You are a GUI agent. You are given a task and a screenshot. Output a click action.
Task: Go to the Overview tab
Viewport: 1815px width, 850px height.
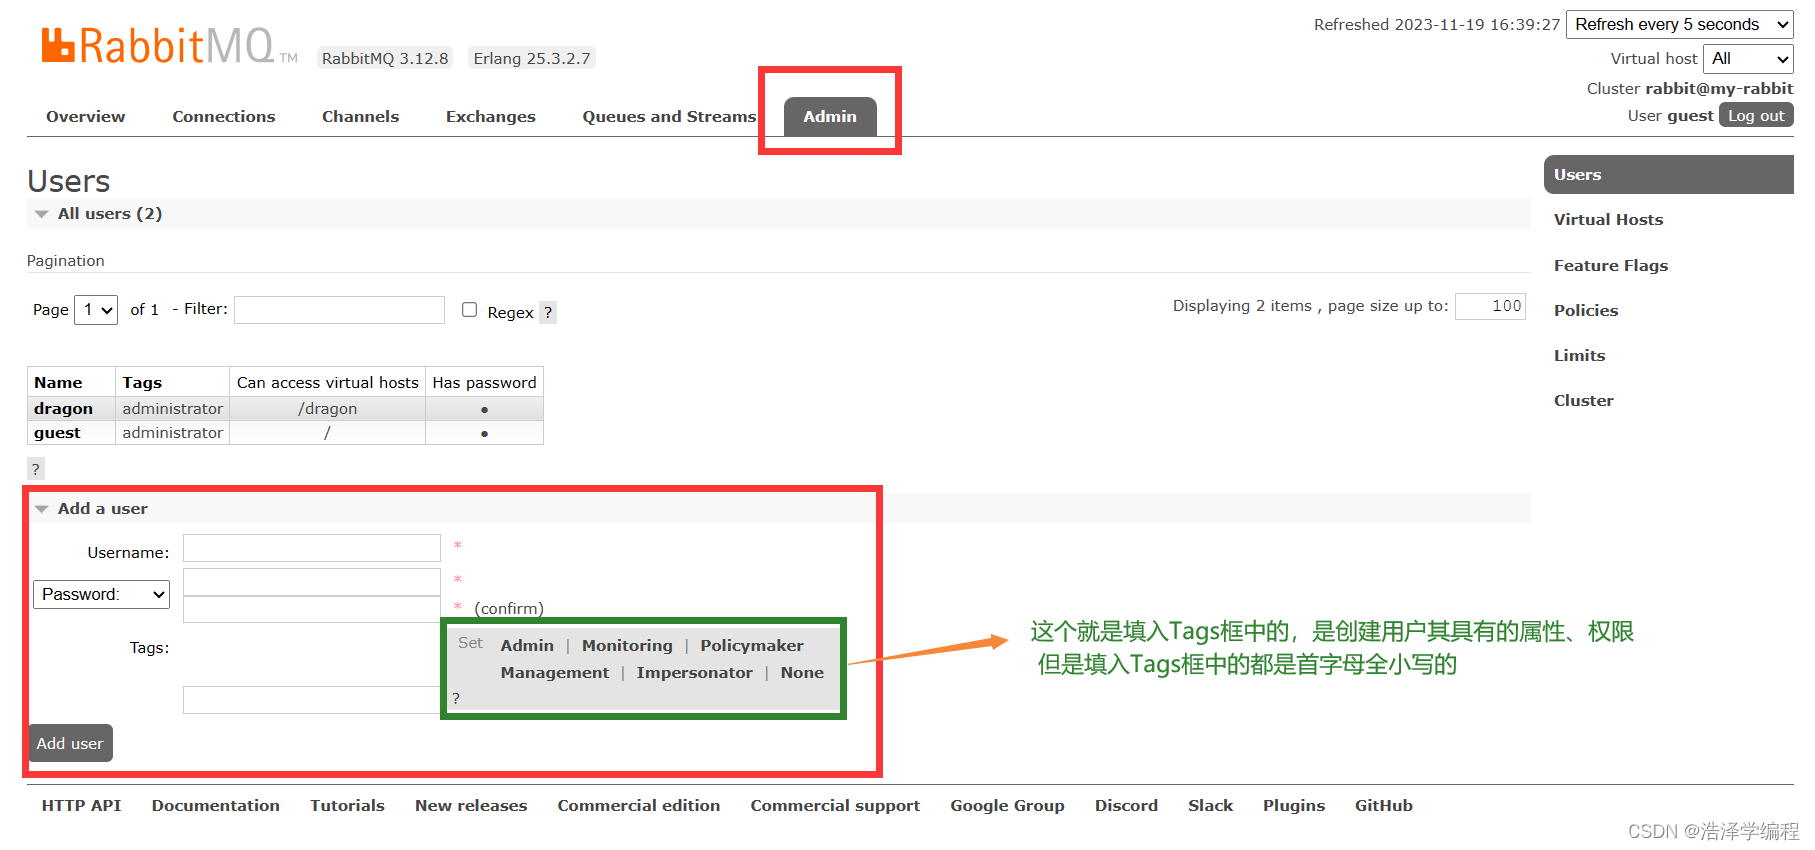pyautogui.click(x=86, y=117)
